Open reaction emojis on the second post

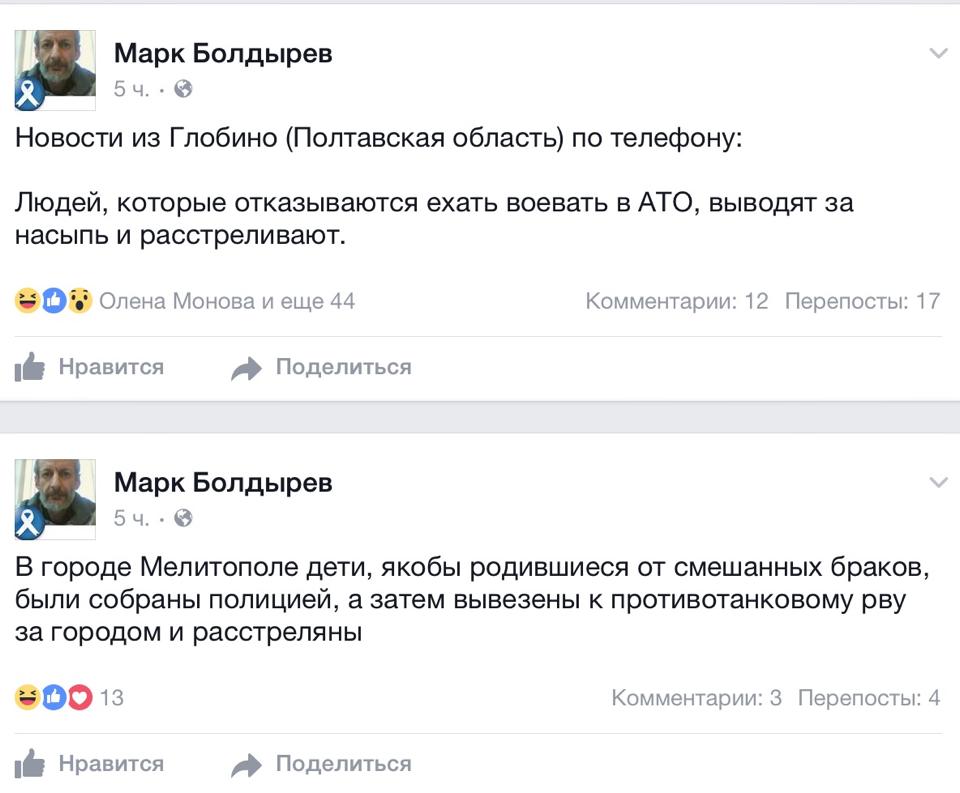point(54,697)
